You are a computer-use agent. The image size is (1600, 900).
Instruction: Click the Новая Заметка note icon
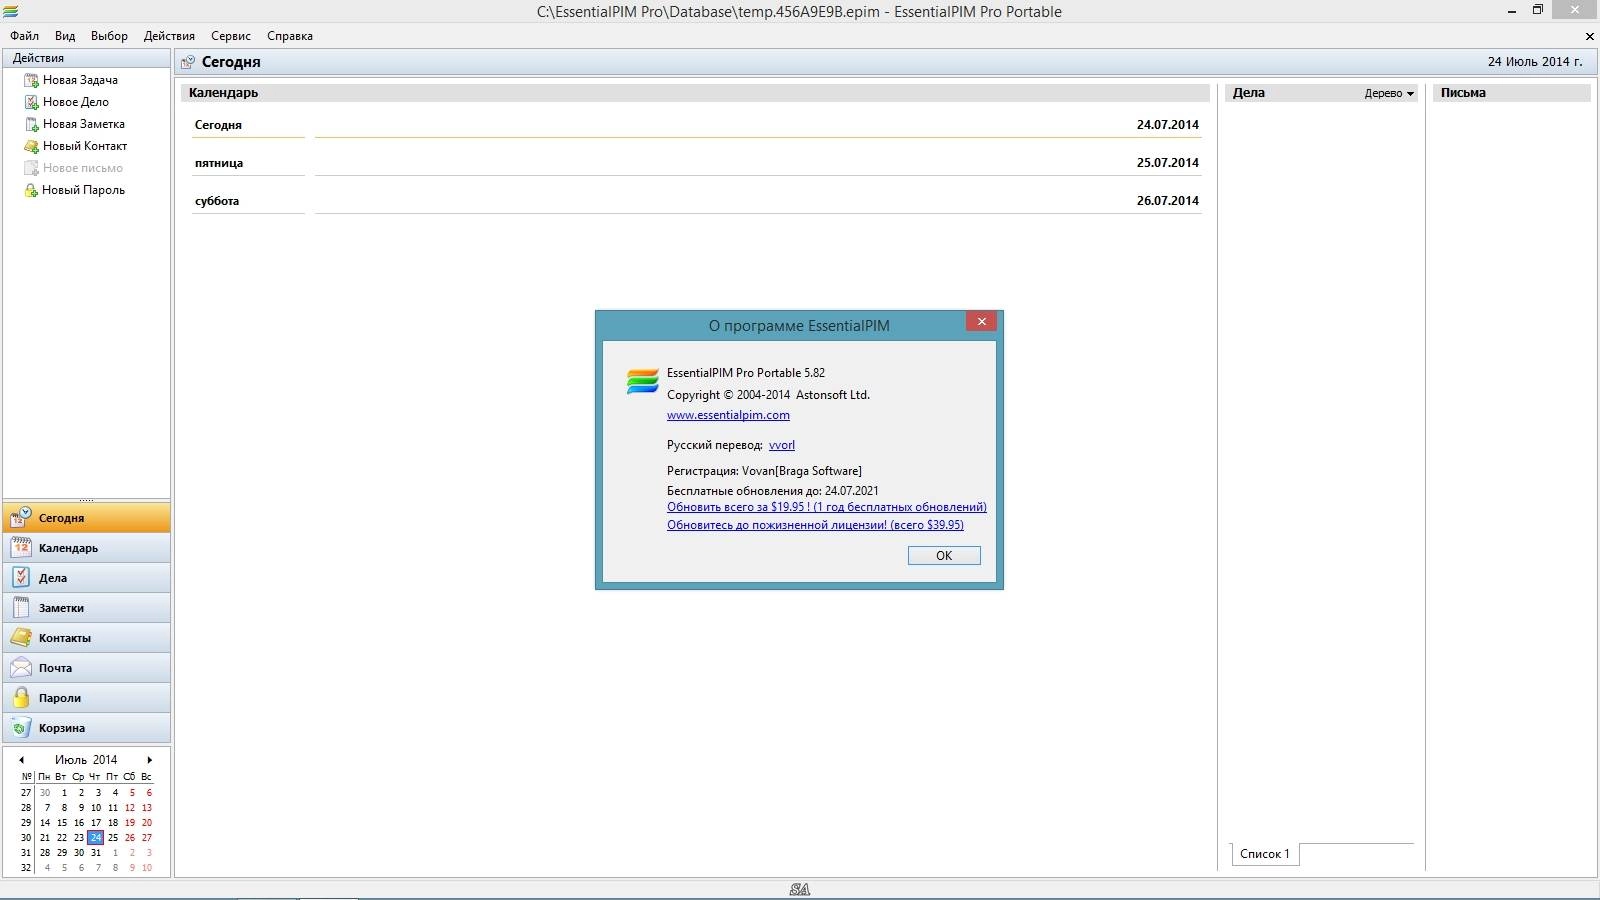click(x=31, y=124)
